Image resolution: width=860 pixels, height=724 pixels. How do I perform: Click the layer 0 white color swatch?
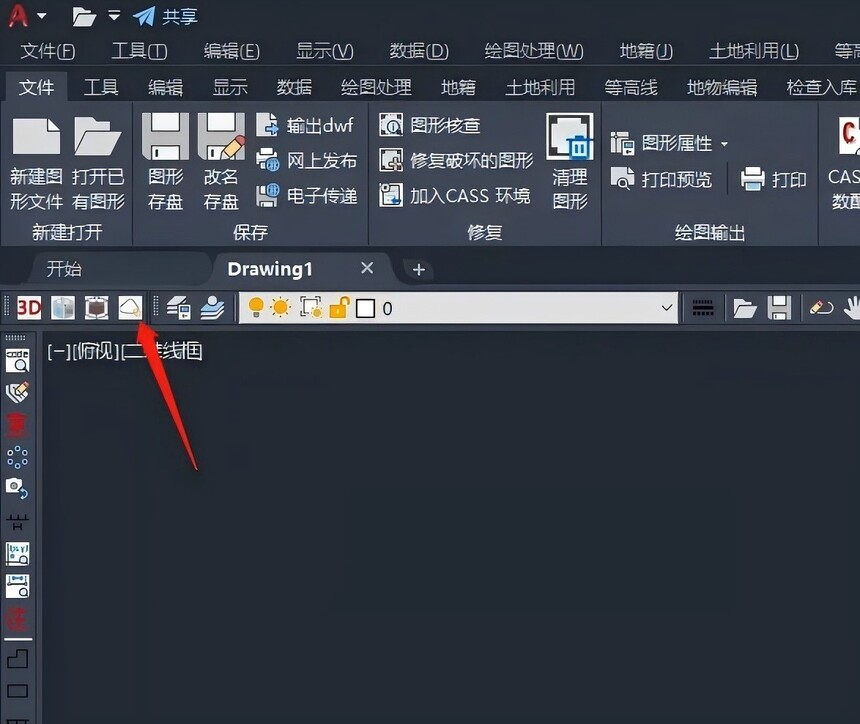[x=365, y=308]
